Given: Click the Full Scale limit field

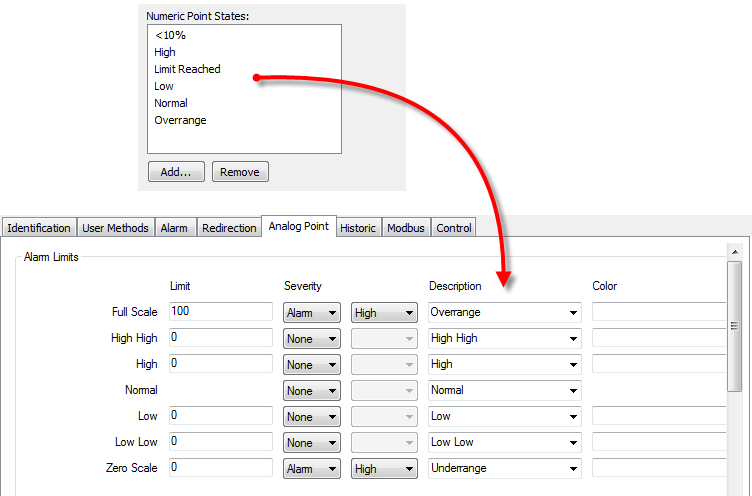Looking at the screenshot, I should pyautogui.click(x=220, y=312).
